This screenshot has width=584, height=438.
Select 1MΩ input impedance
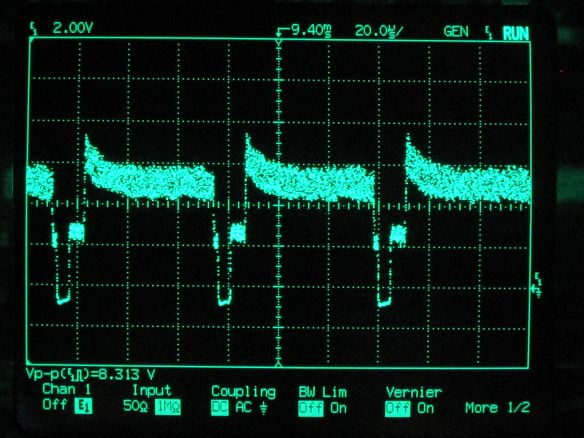168,407
